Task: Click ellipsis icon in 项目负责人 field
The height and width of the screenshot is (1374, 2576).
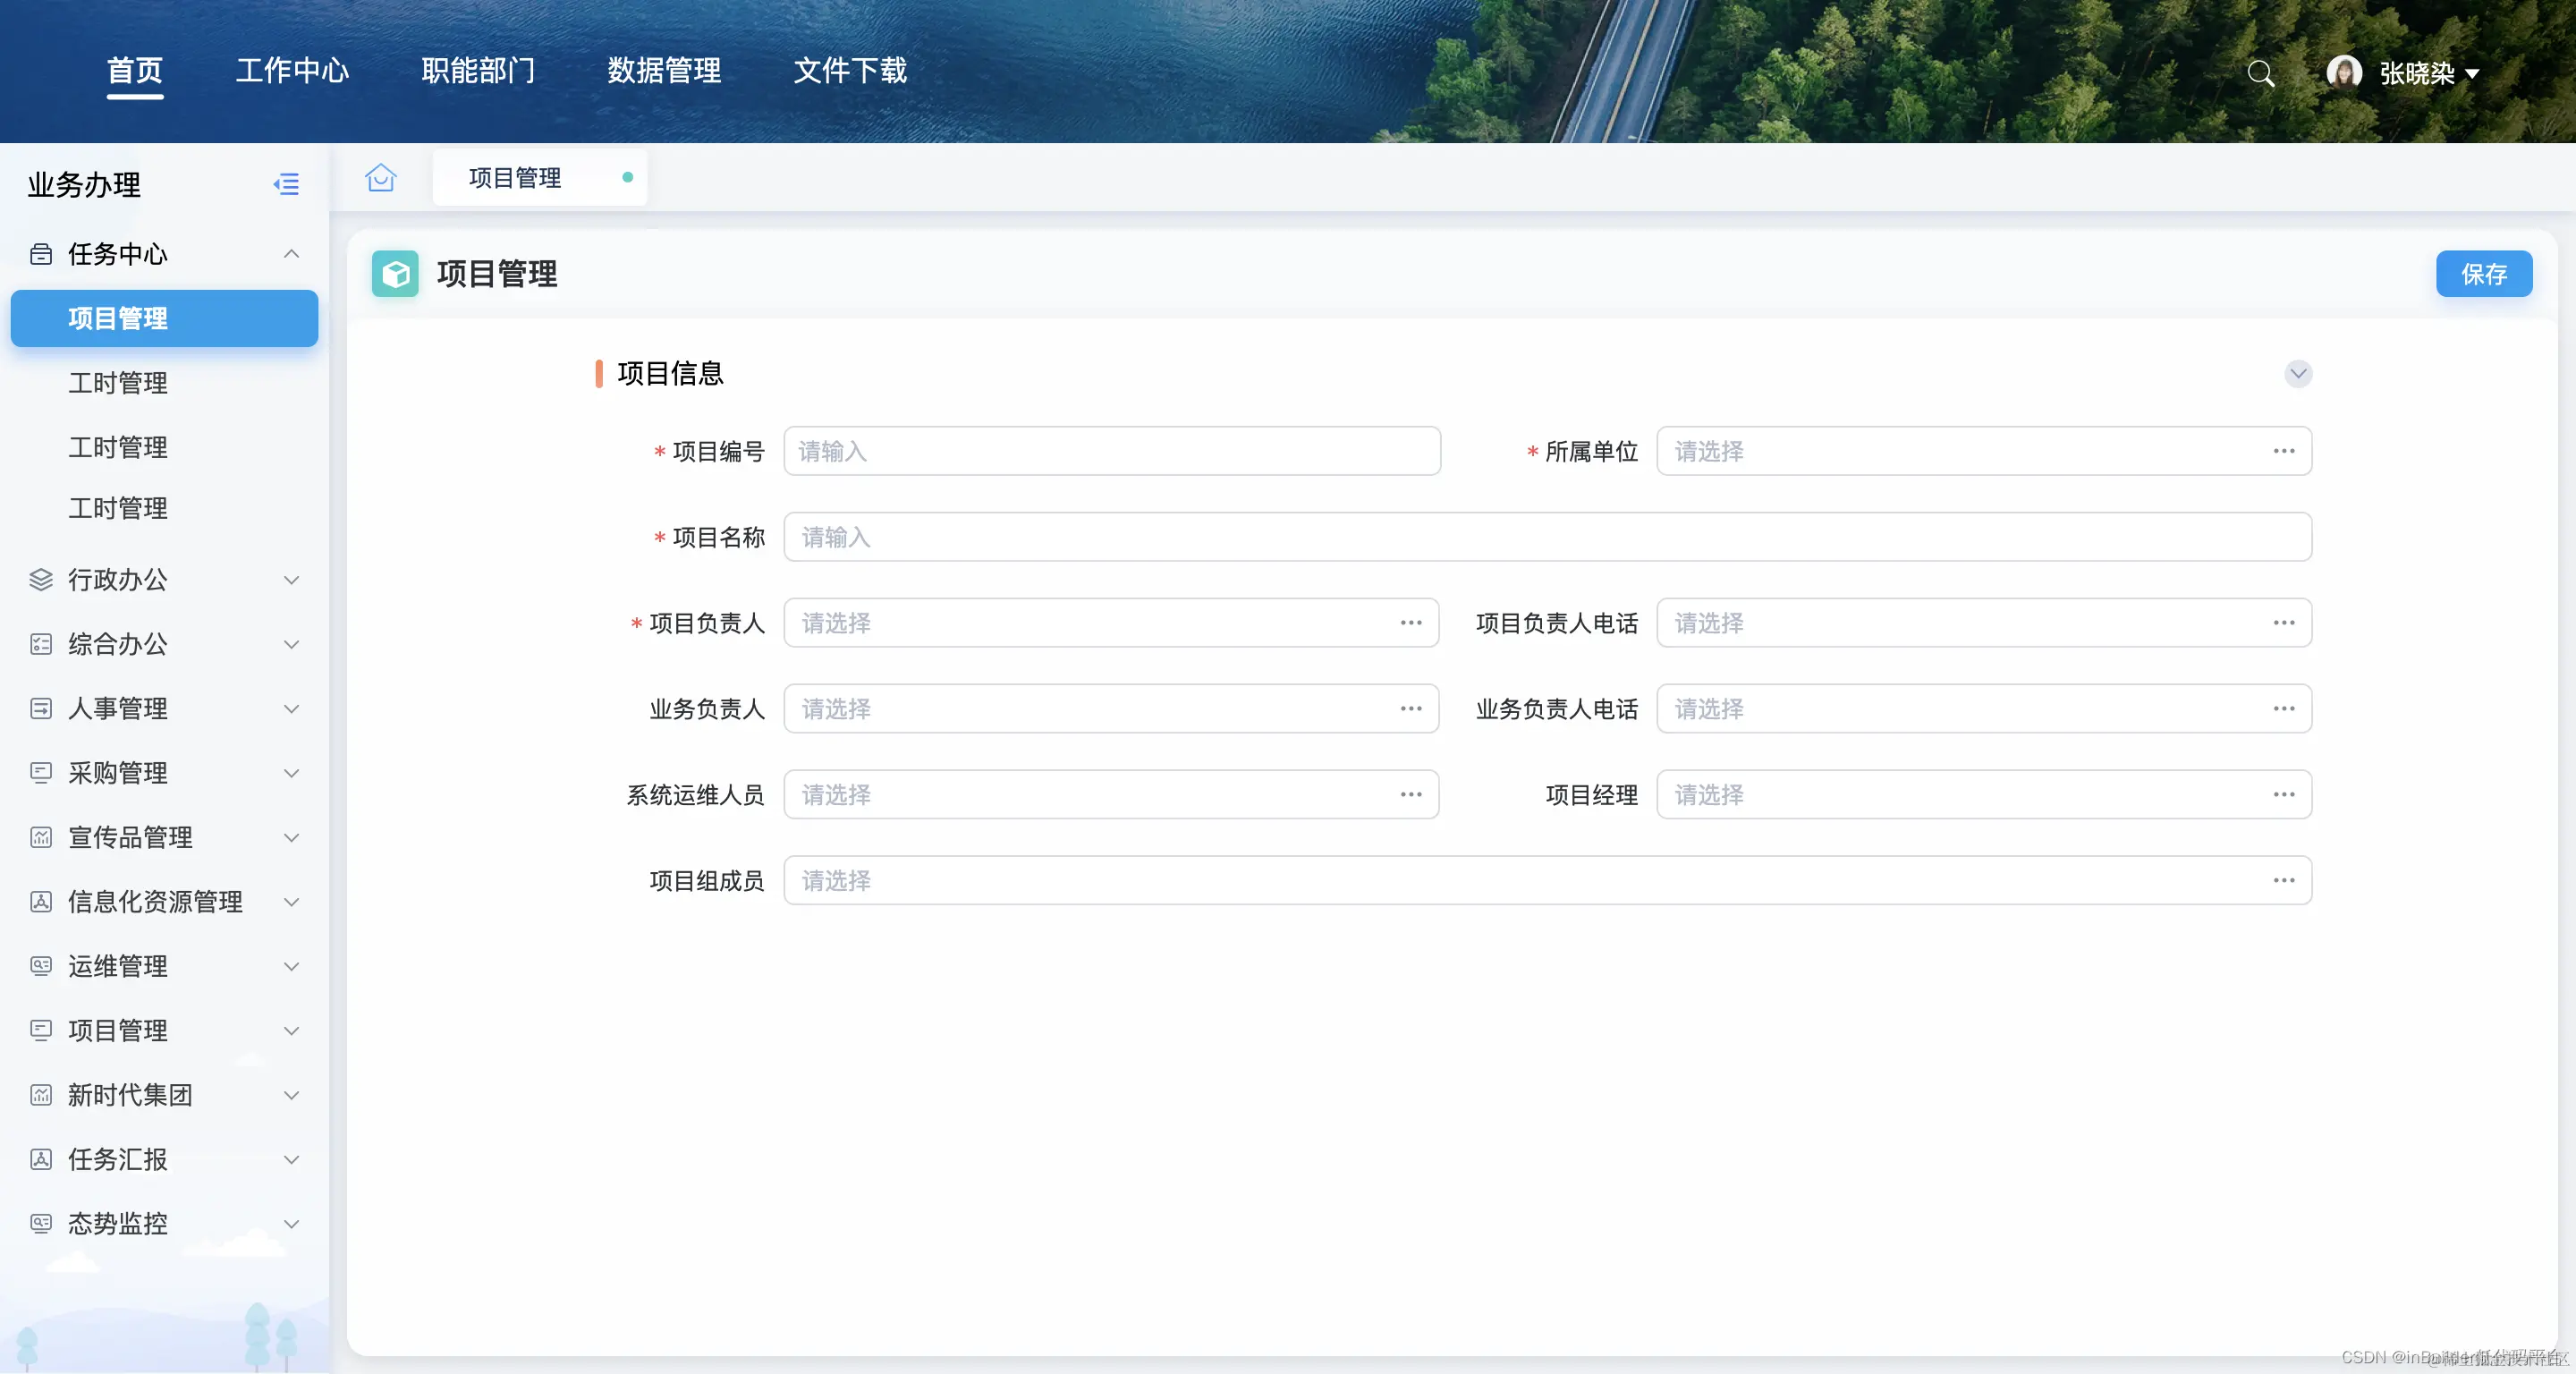Action: (1410, 623)
